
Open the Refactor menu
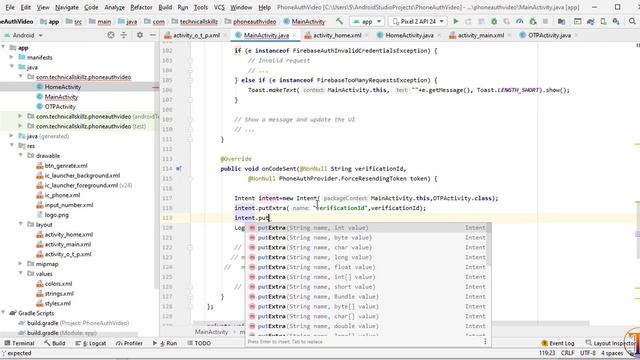pos(141,7)
